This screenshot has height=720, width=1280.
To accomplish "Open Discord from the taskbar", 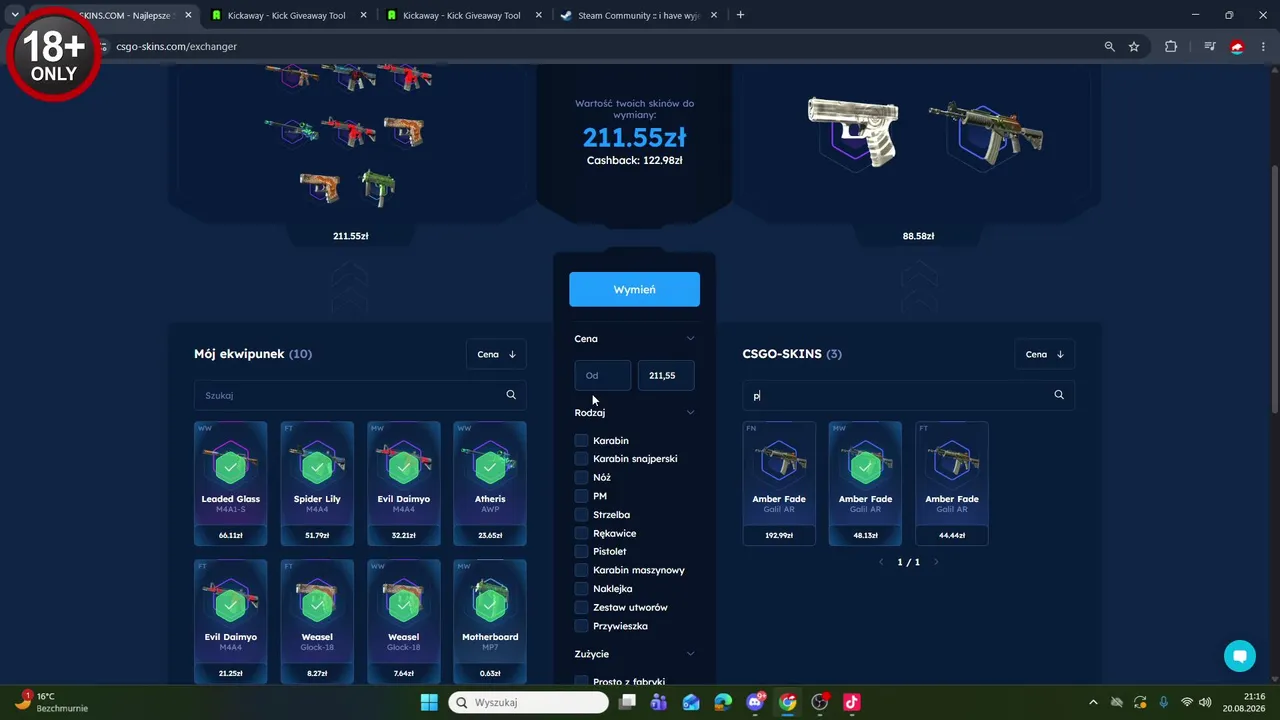I will pos(756,702).
